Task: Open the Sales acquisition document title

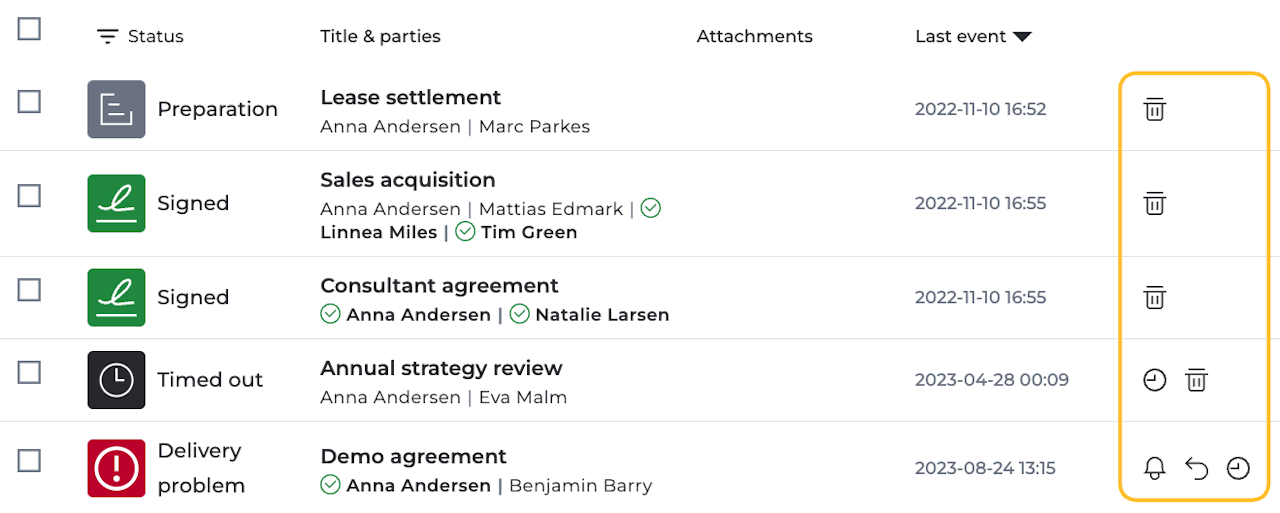Action: point(407,180)
